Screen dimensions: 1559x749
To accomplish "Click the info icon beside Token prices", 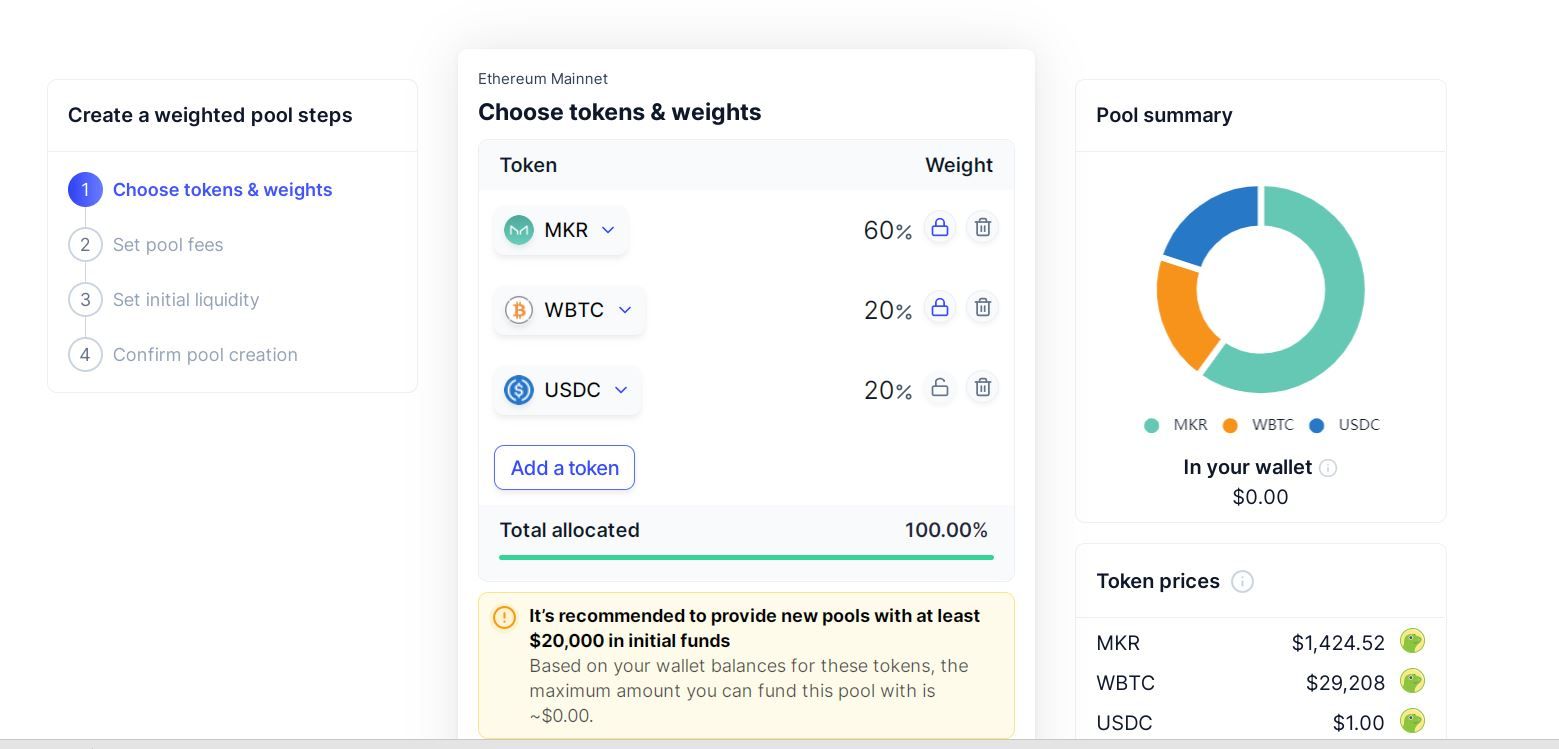I will 1242,582.
